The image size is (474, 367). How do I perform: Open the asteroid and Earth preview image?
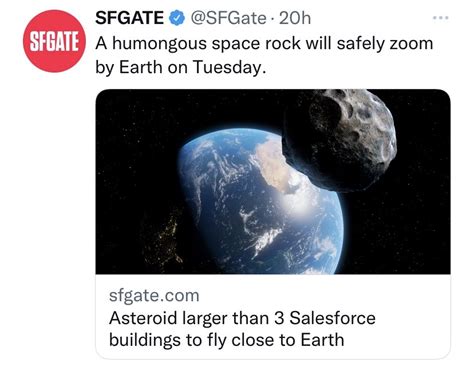(273, 182)
